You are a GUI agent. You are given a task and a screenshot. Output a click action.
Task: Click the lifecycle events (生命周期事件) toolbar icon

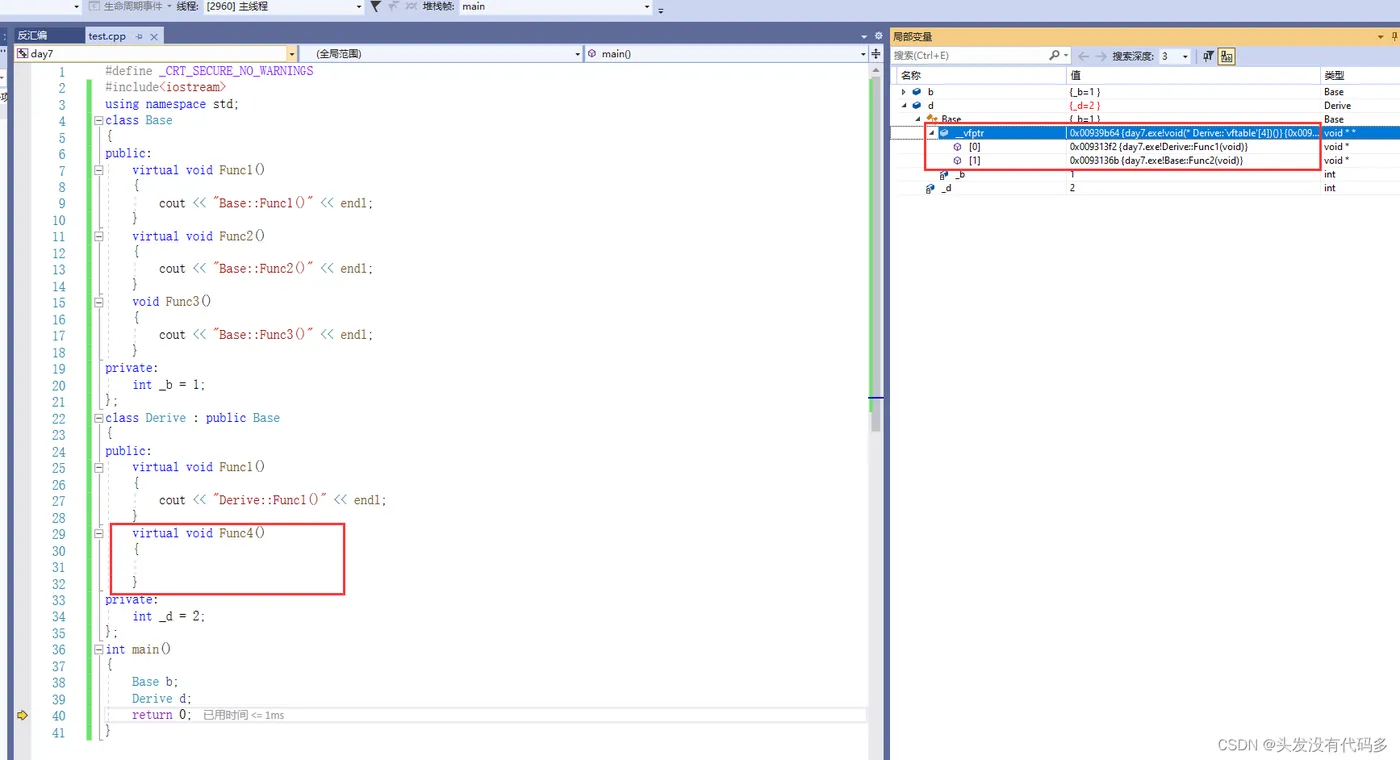tap(95, 6)
